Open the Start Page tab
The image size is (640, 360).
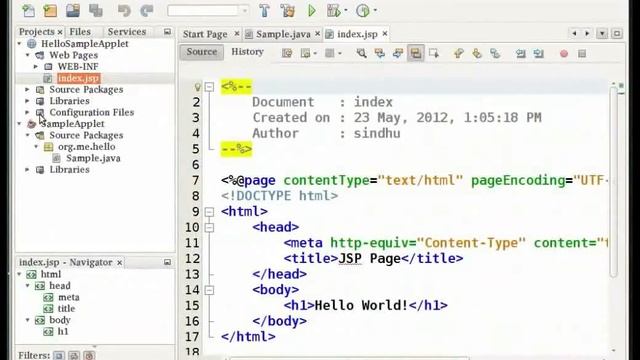205,34
